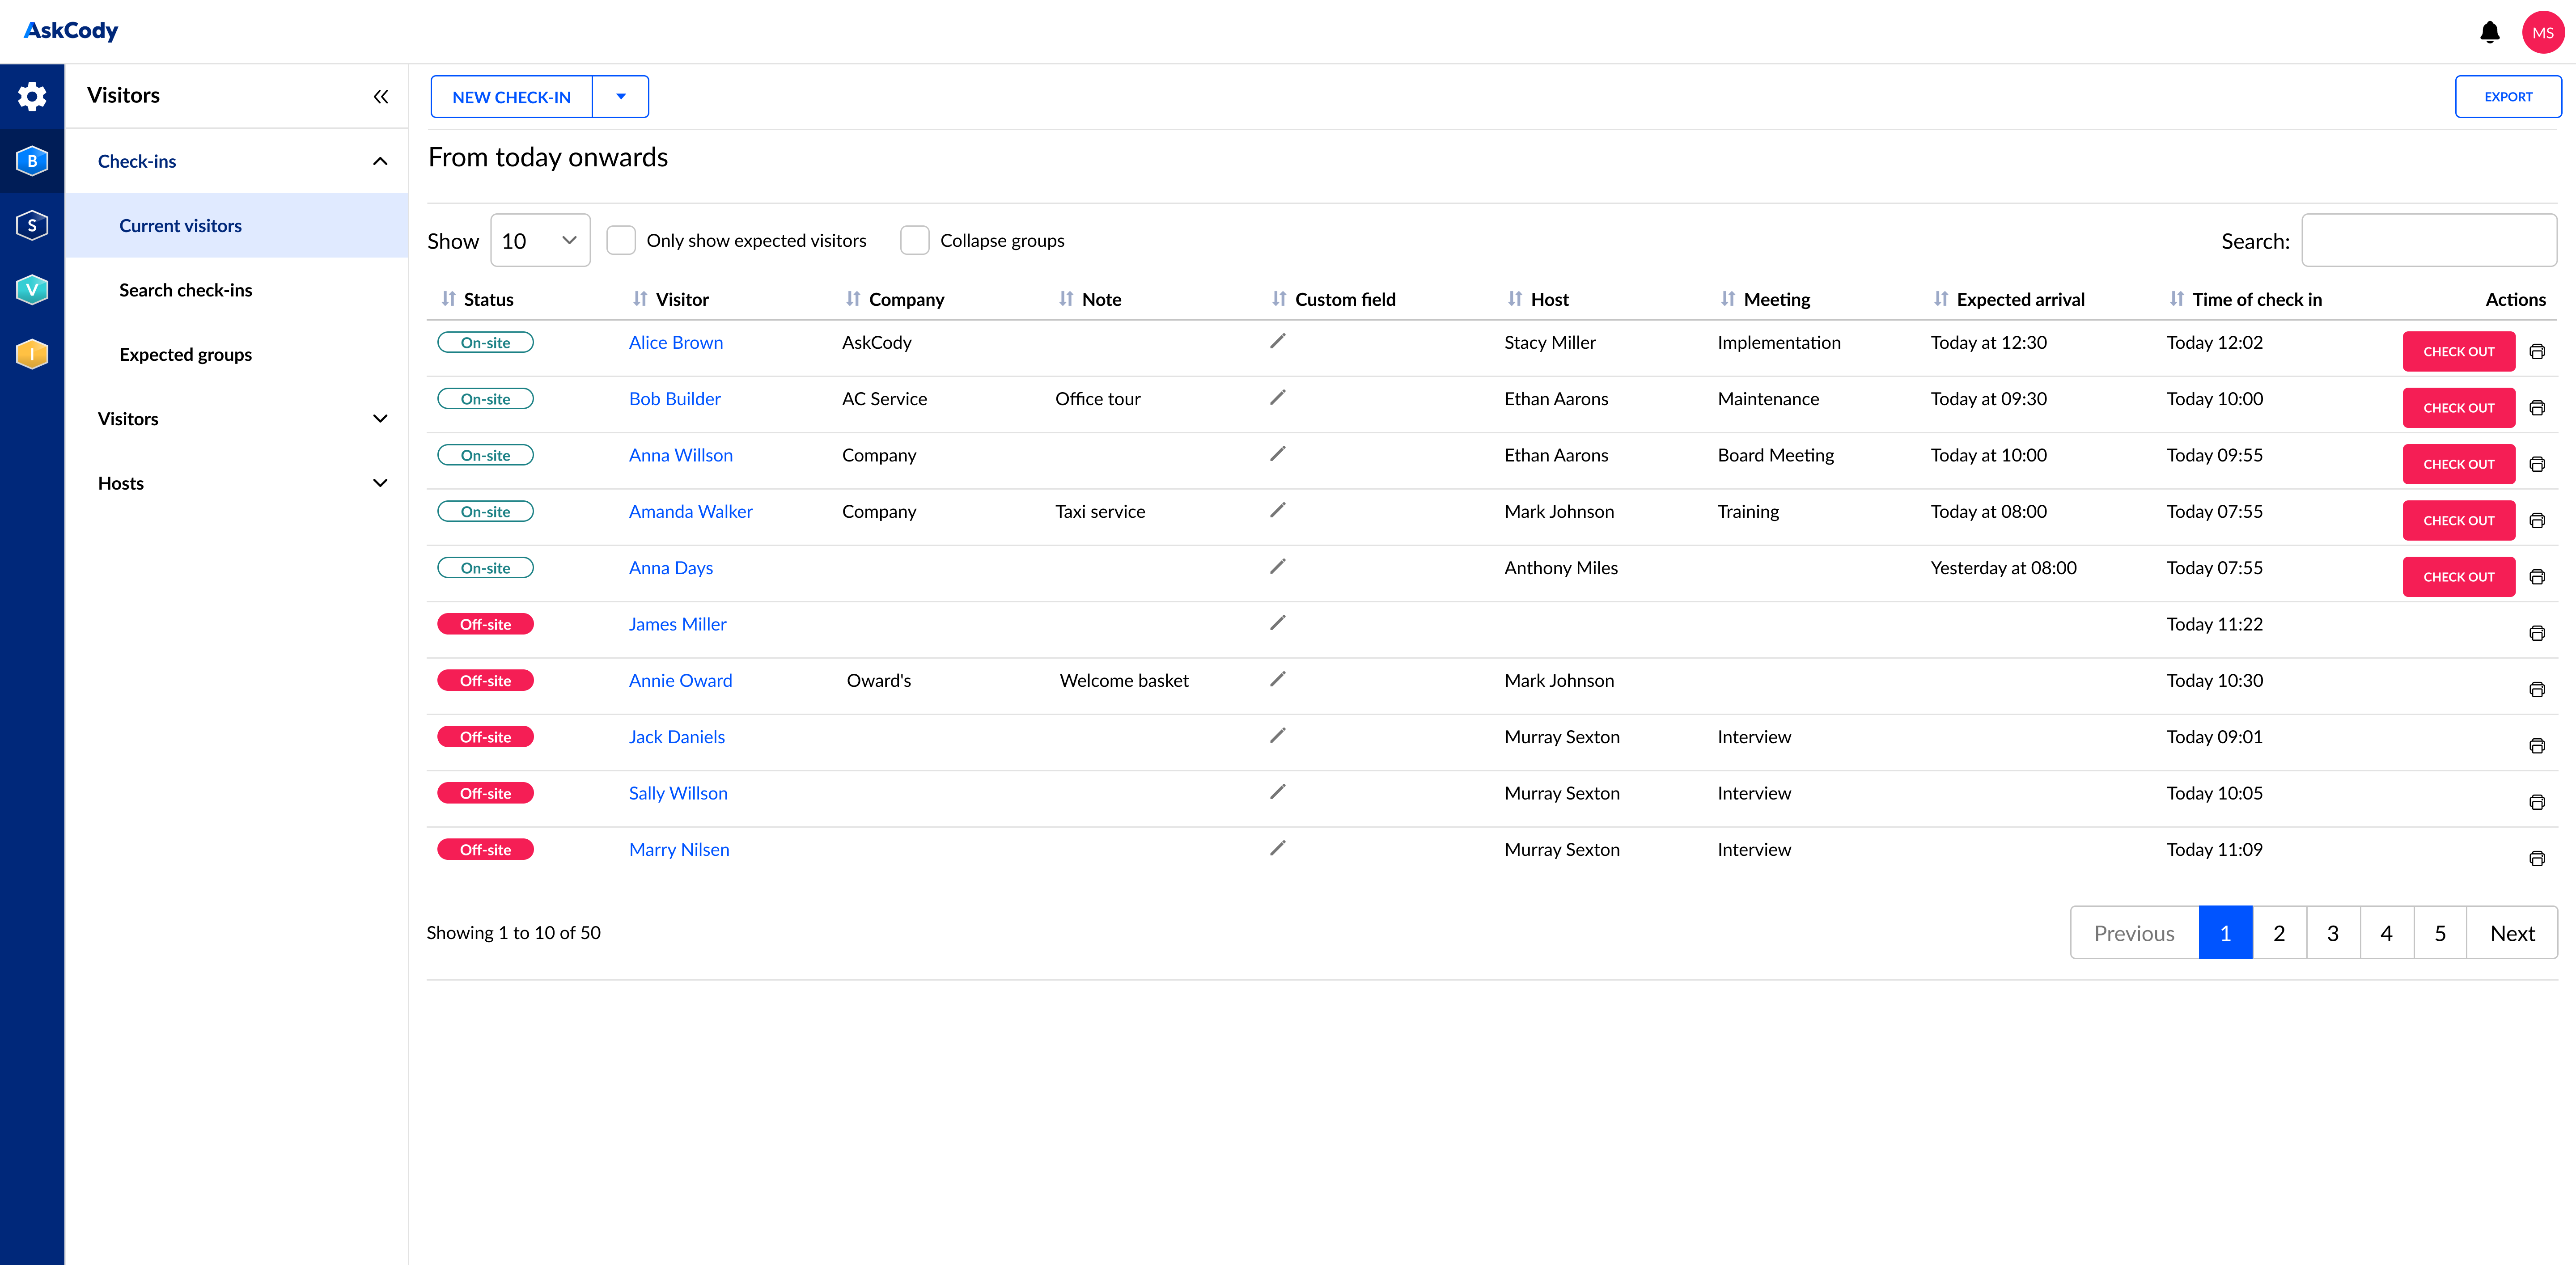The image size is (2576, 1265).
Task: Print badge for Marry Nilsen
Action: [x=2536, y=858]
